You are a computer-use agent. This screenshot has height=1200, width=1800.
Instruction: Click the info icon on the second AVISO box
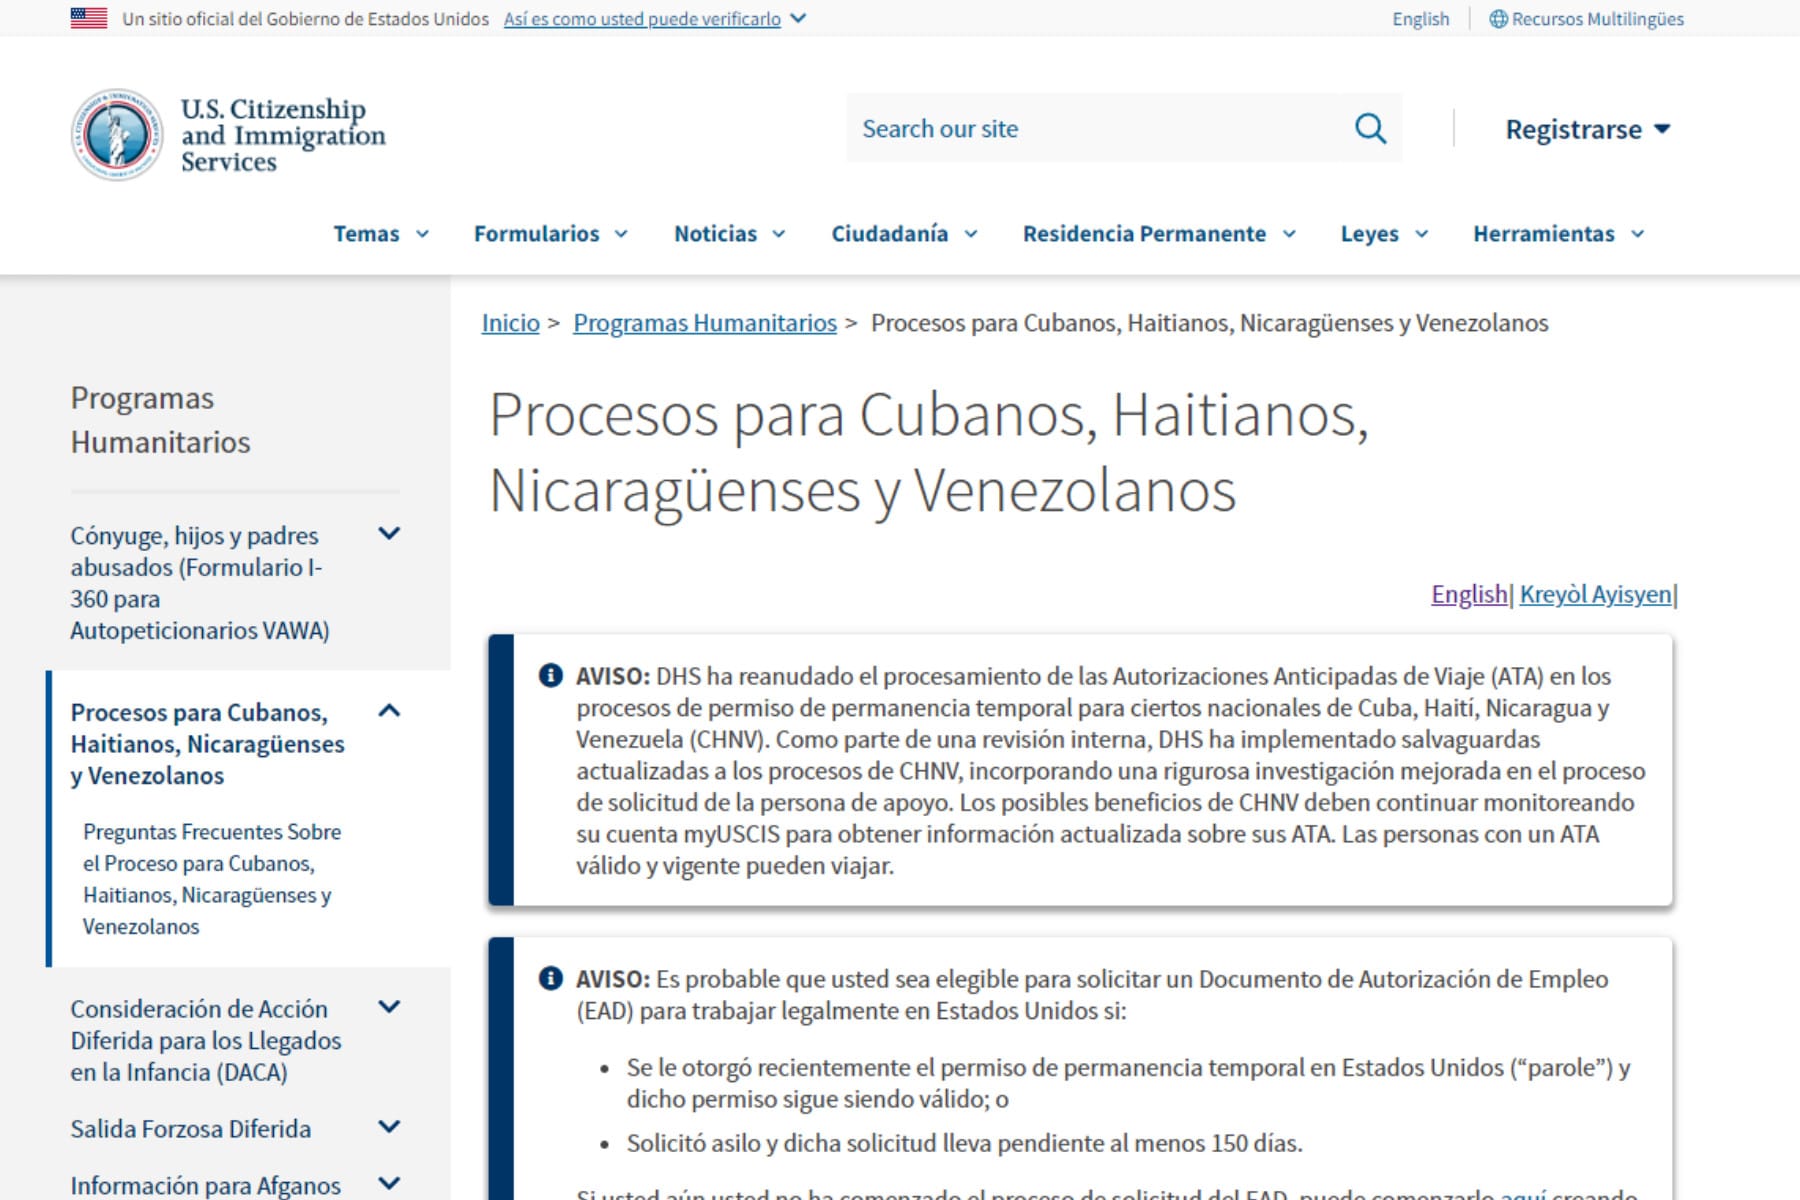[x=551, y=980]
